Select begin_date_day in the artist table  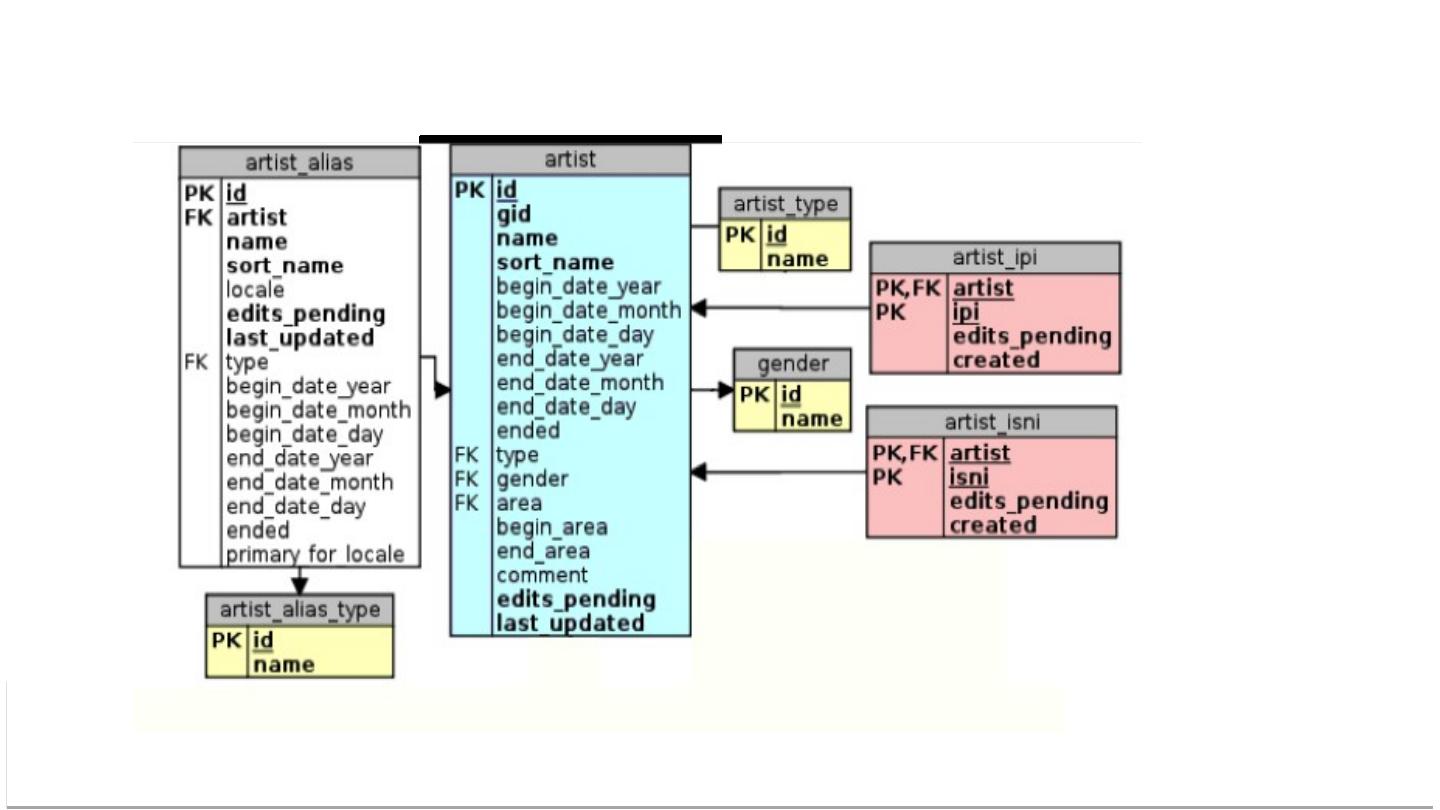coord(574,334)
